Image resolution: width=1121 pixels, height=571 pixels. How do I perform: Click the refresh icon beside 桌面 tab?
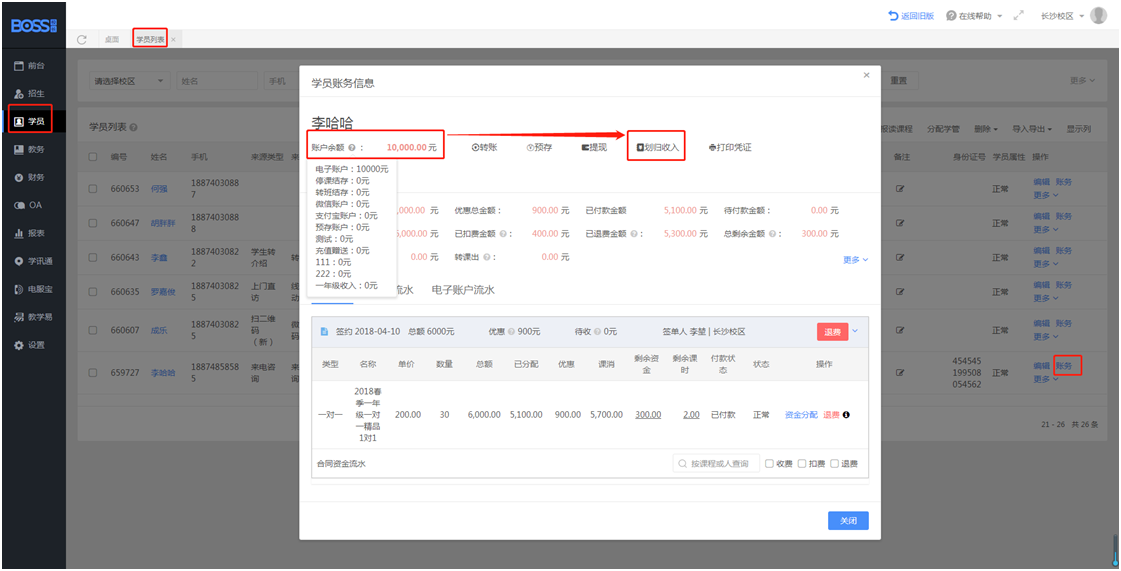point(82,39)
